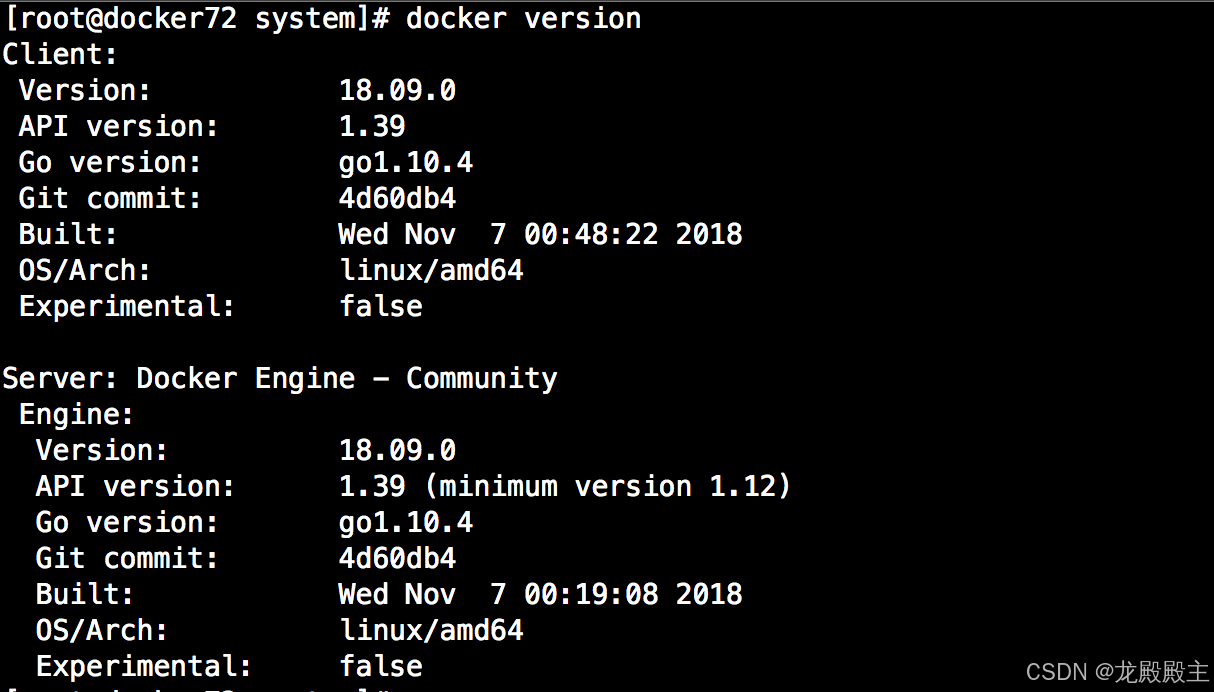The image size is (1214, 692).
Task: Click the Server build time 00:19:08
Action: (591, 594)
